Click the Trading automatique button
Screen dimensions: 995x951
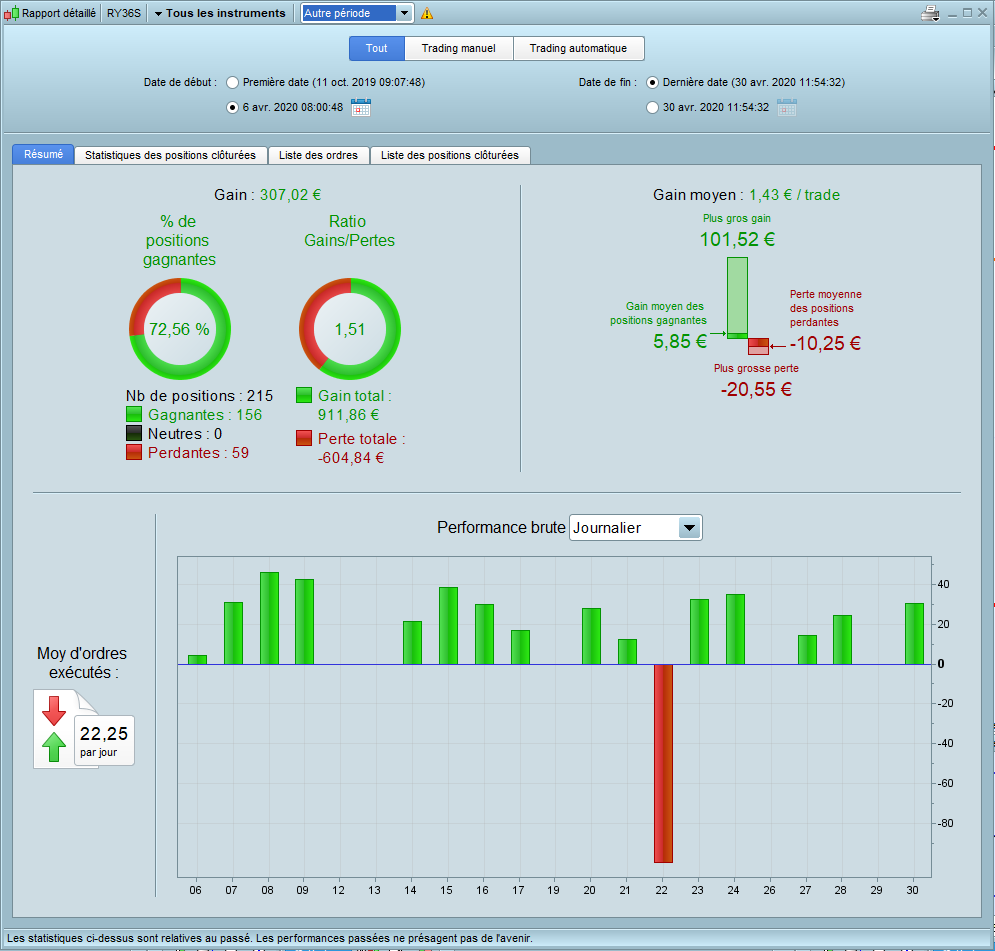(x=578, y=48)
